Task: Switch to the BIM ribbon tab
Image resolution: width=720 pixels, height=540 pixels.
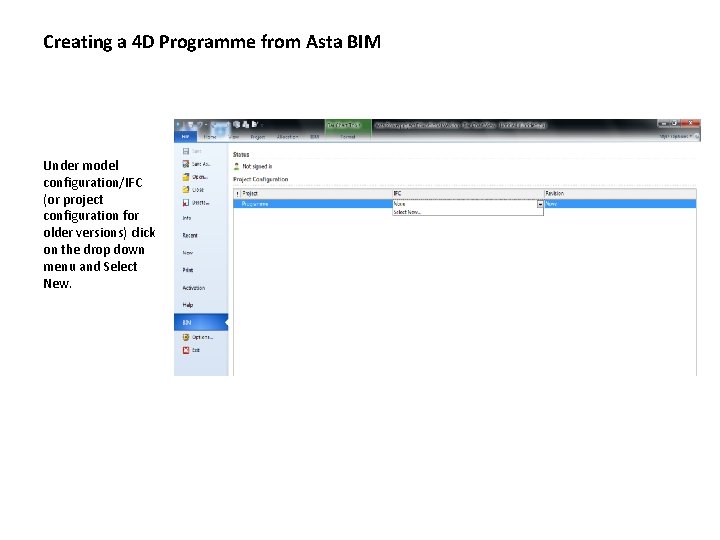Action: click(315, 137)
